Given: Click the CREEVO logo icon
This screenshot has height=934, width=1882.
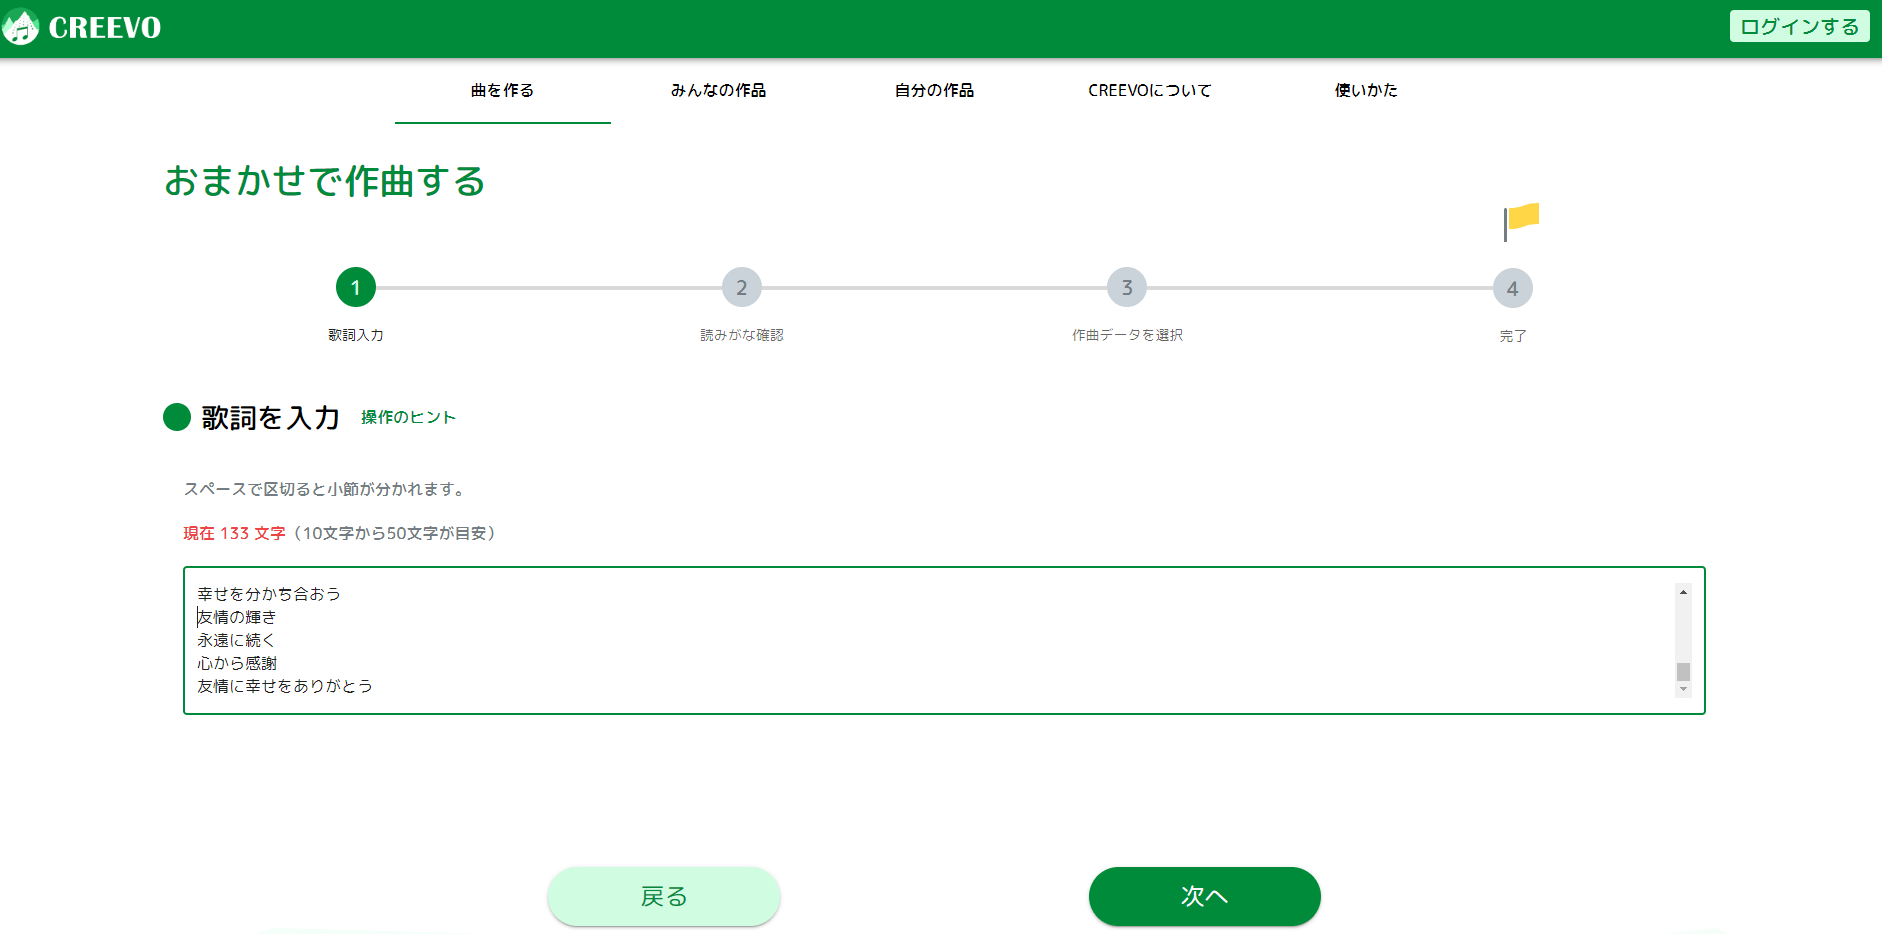Looking at the screenshot, I should pyautogui.click(x=20, y=27).
